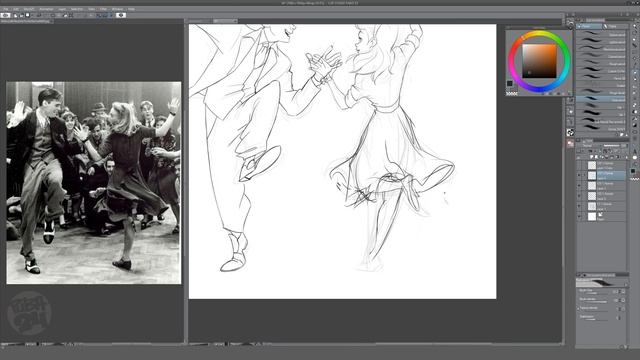Click the transparent color checker in tool palette
Screen dimensions: 640x360
pyautogui.click(x=635, y=179)
